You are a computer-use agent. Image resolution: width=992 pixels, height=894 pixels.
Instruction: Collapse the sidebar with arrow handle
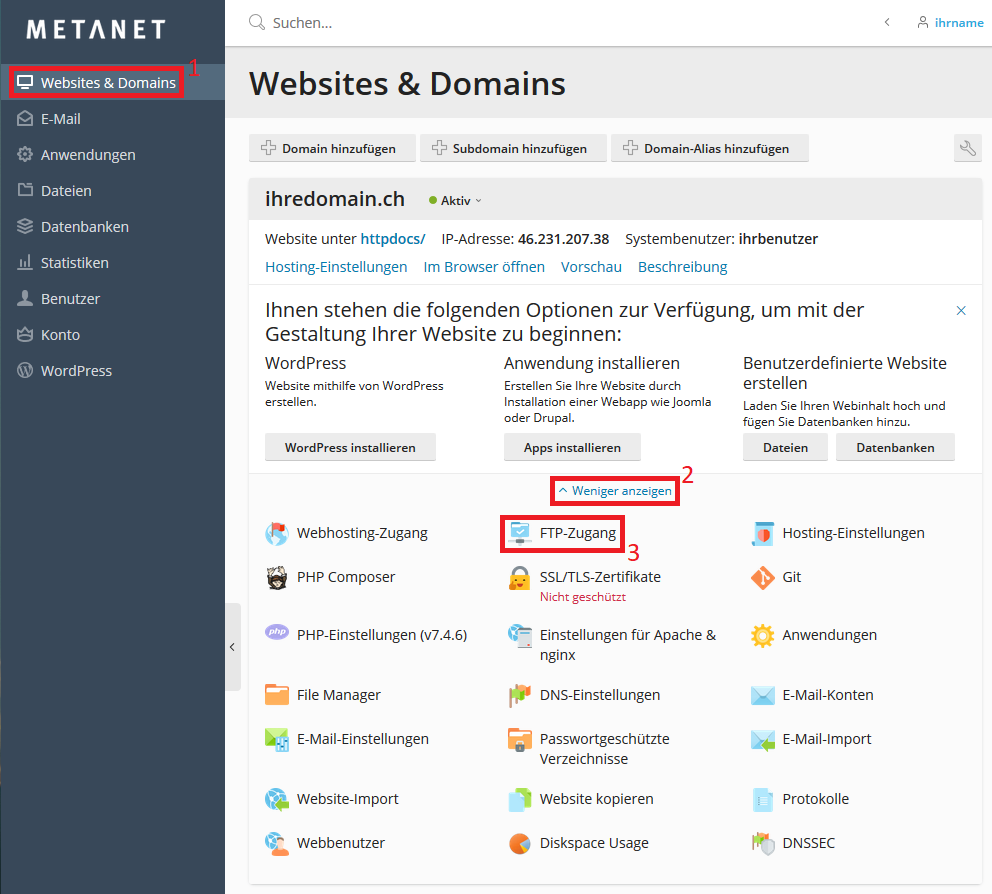click(233, 647)
